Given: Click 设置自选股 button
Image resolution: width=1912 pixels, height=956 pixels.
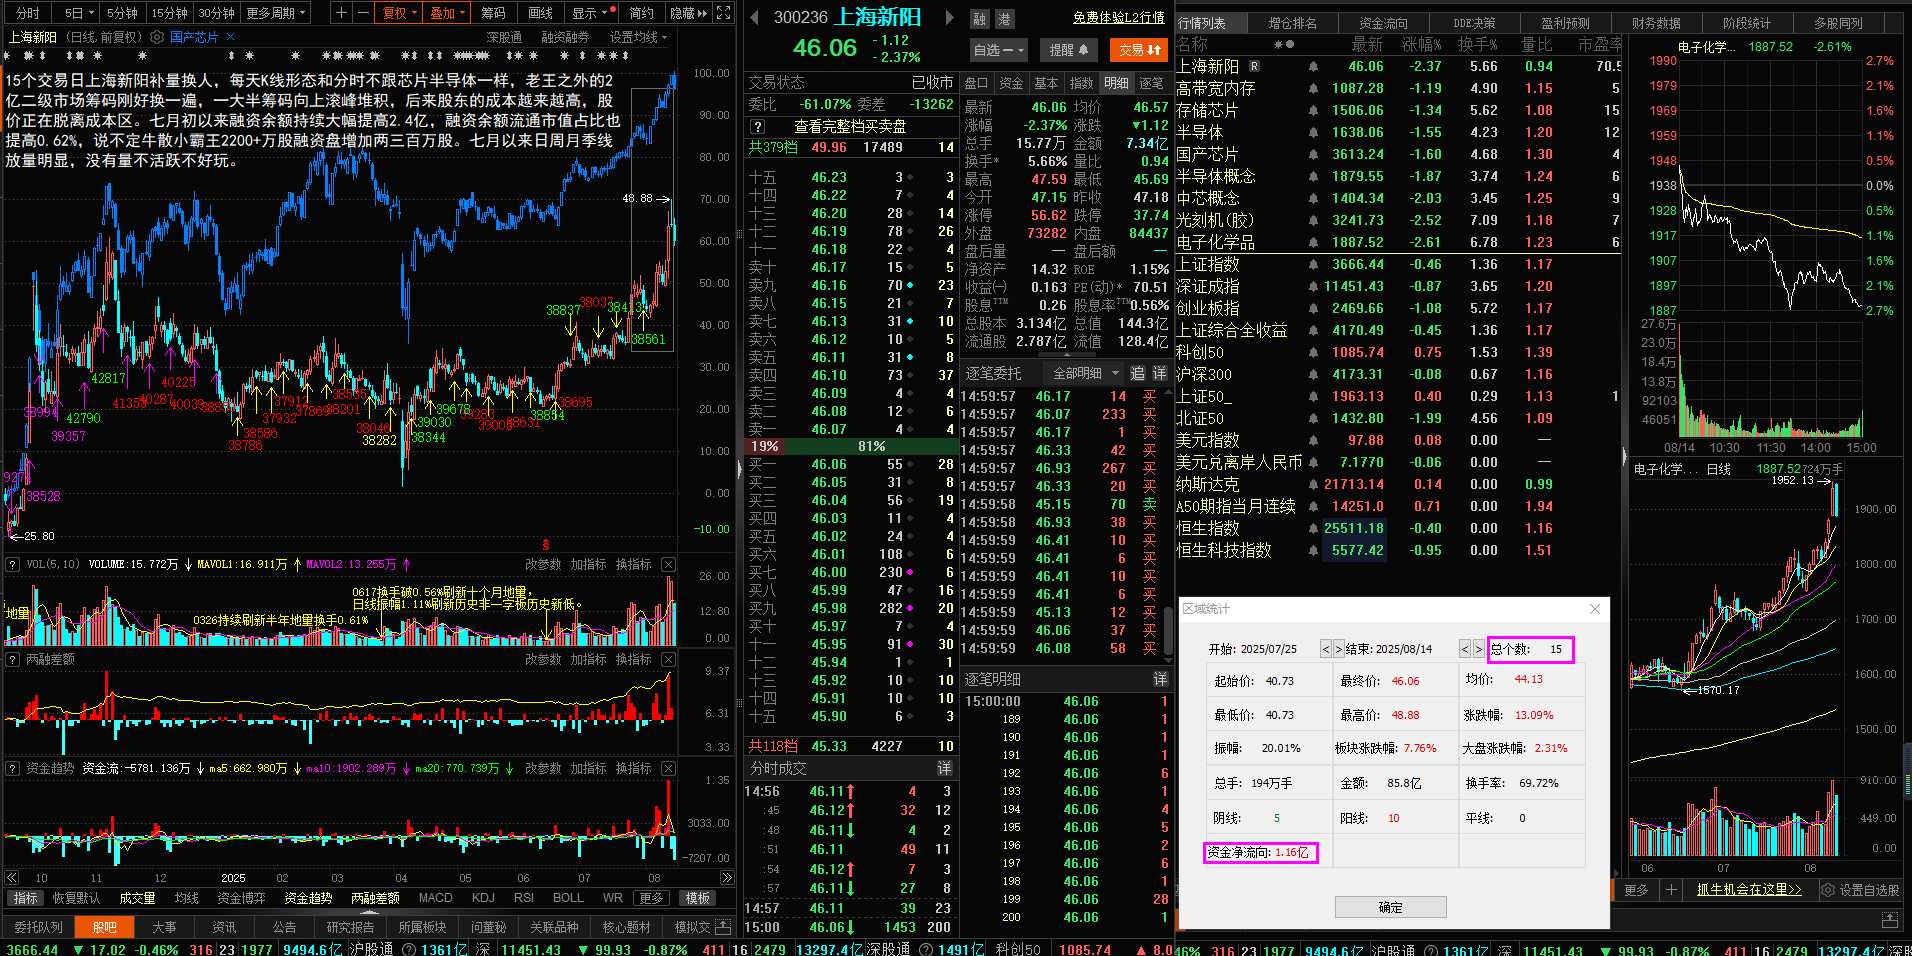Looking at the screenshot, I should tap(1861, 889).
